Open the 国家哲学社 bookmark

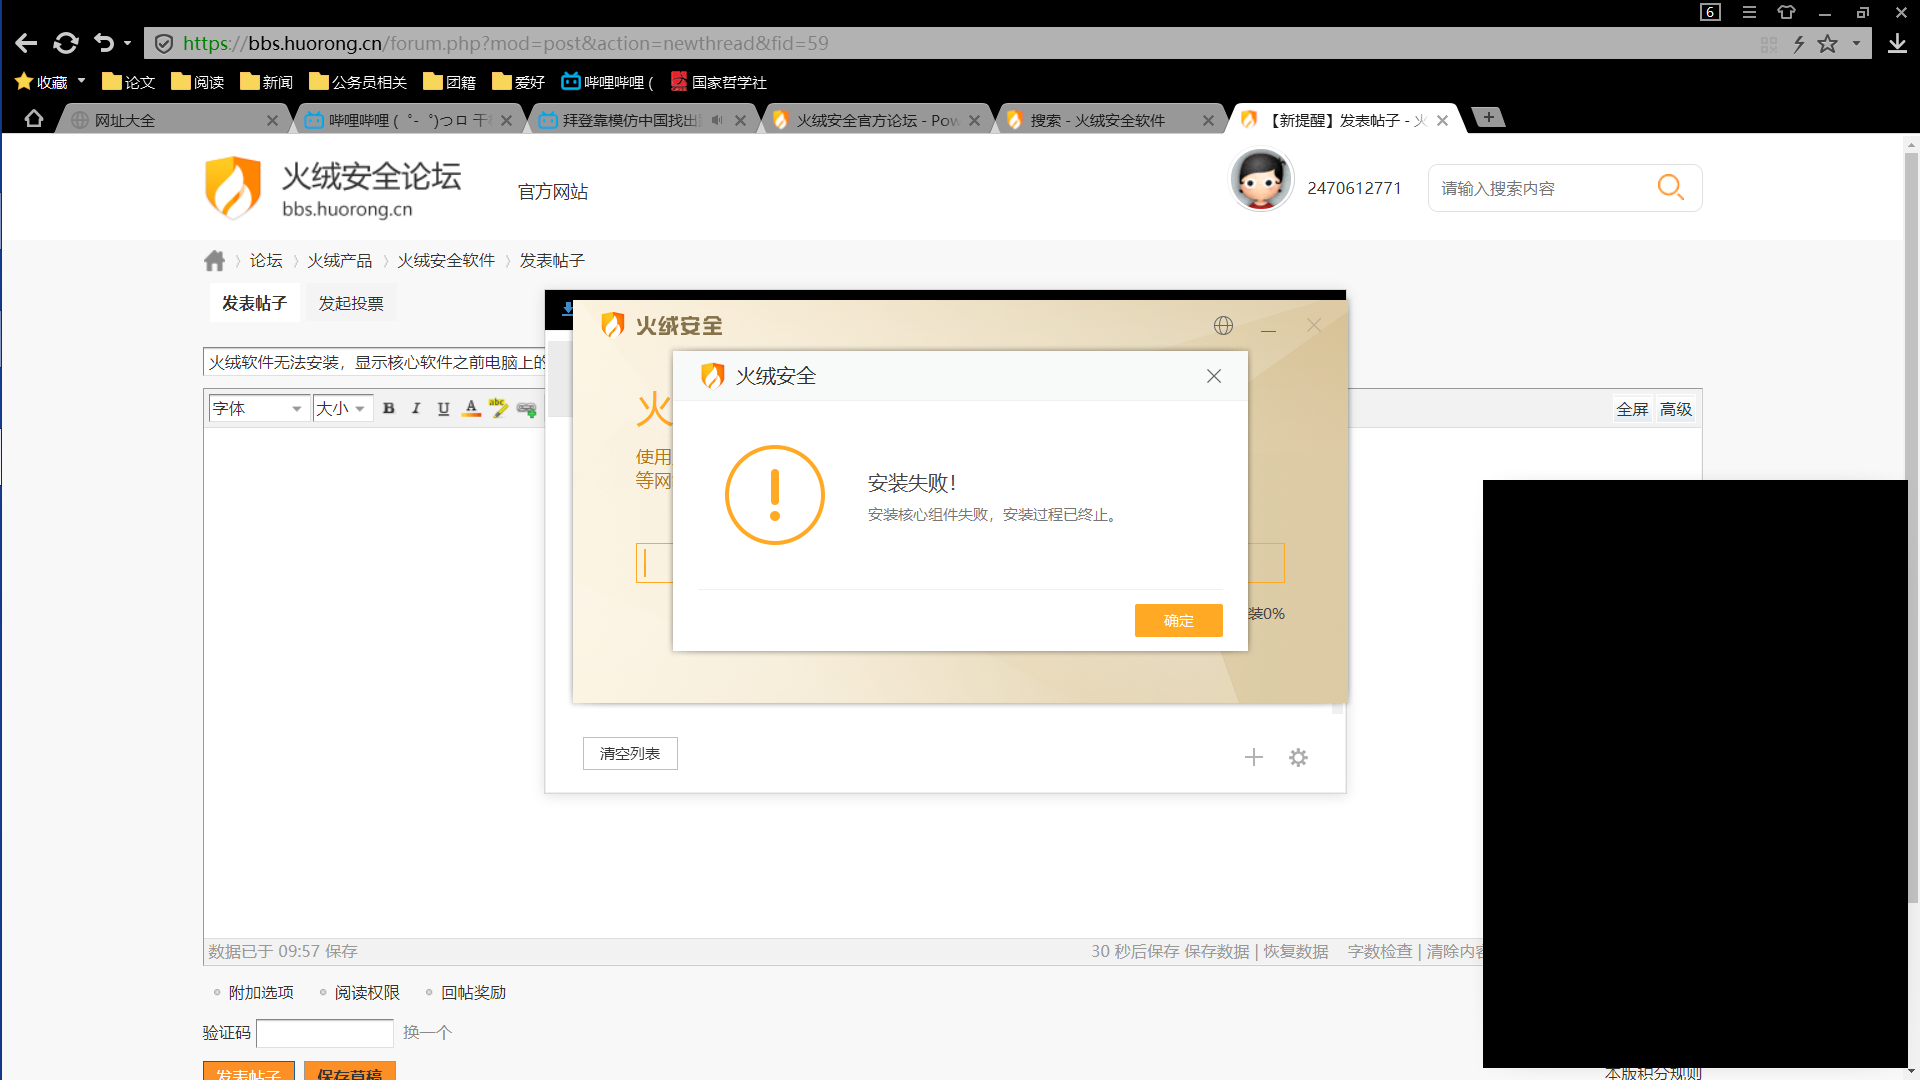pos(718,82)
